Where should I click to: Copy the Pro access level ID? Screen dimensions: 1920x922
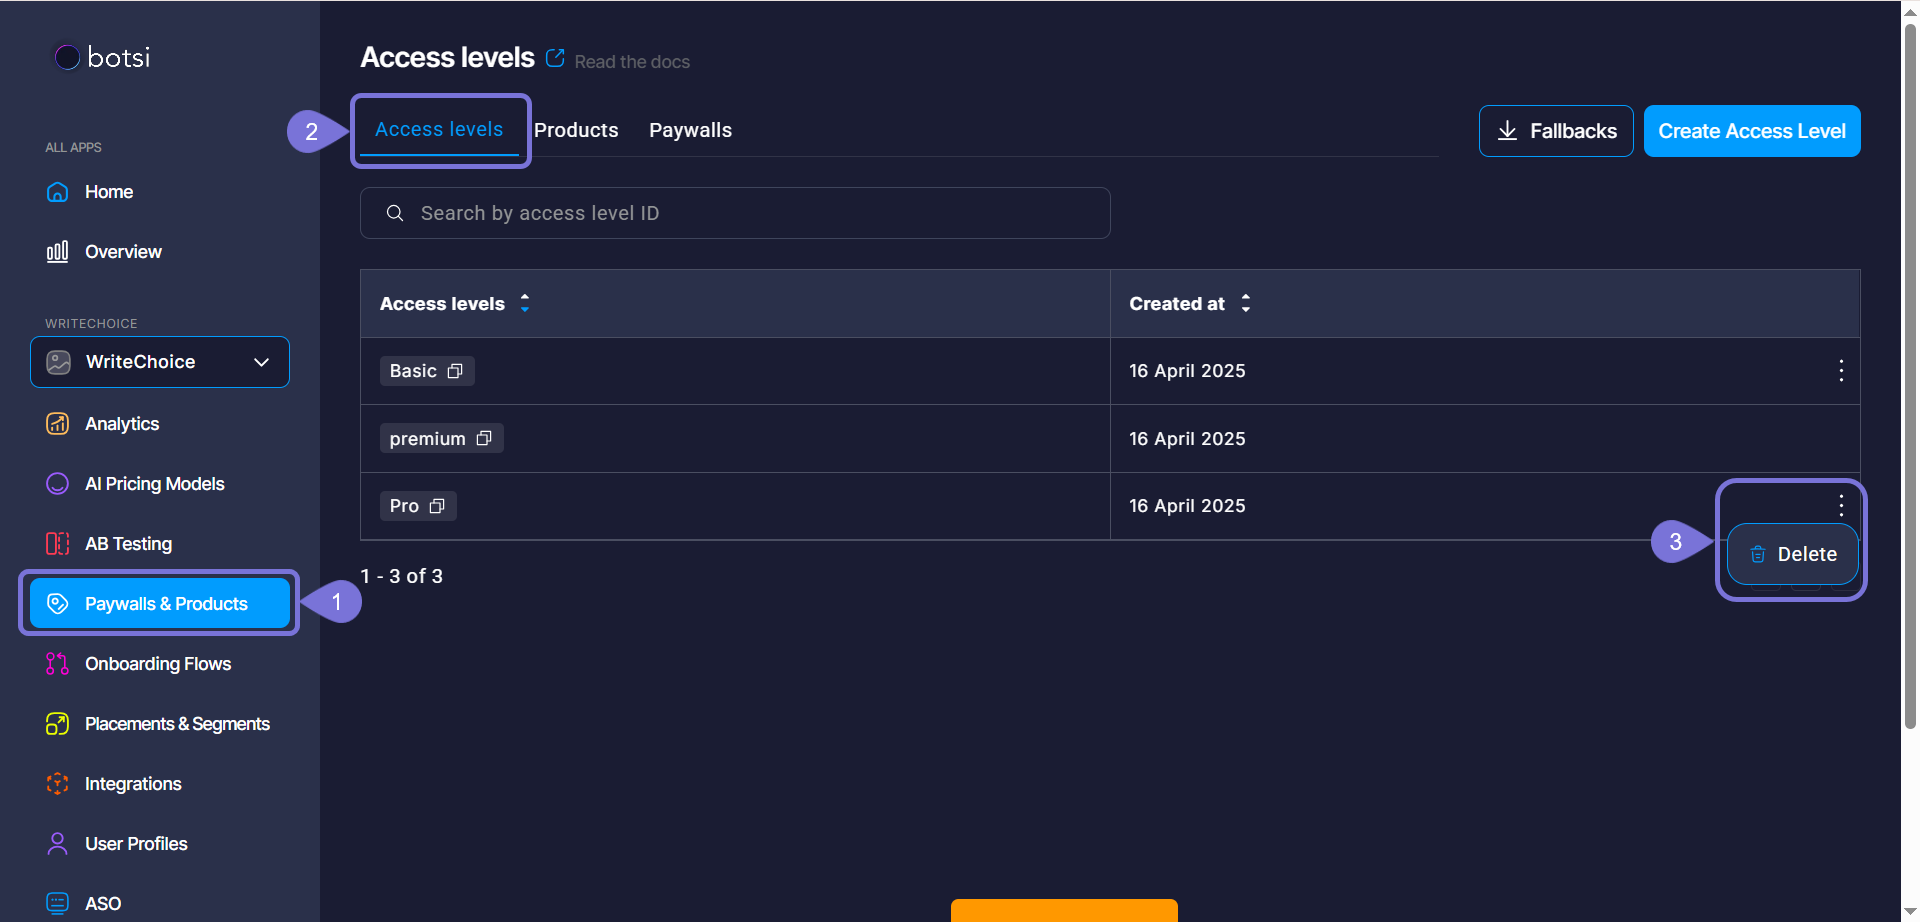click(x=437, y=506)
